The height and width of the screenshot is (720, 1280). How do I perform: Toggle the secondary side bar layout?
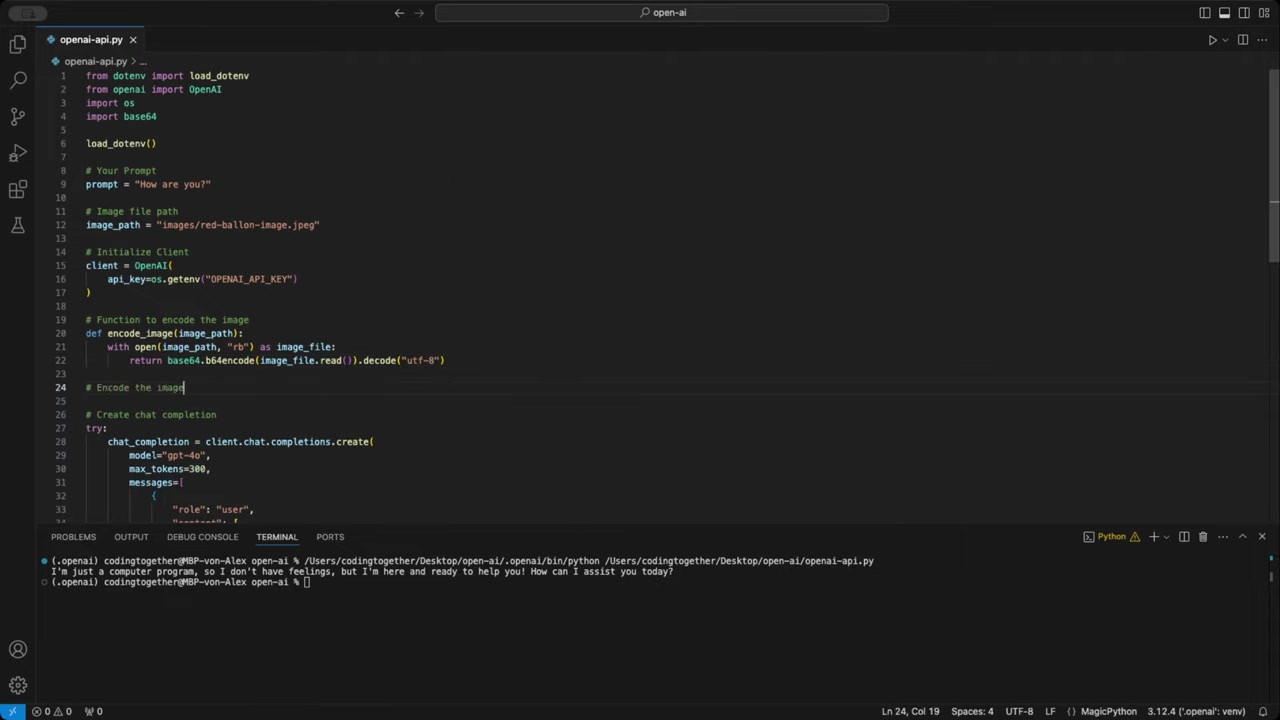(x=1244, y=13)
